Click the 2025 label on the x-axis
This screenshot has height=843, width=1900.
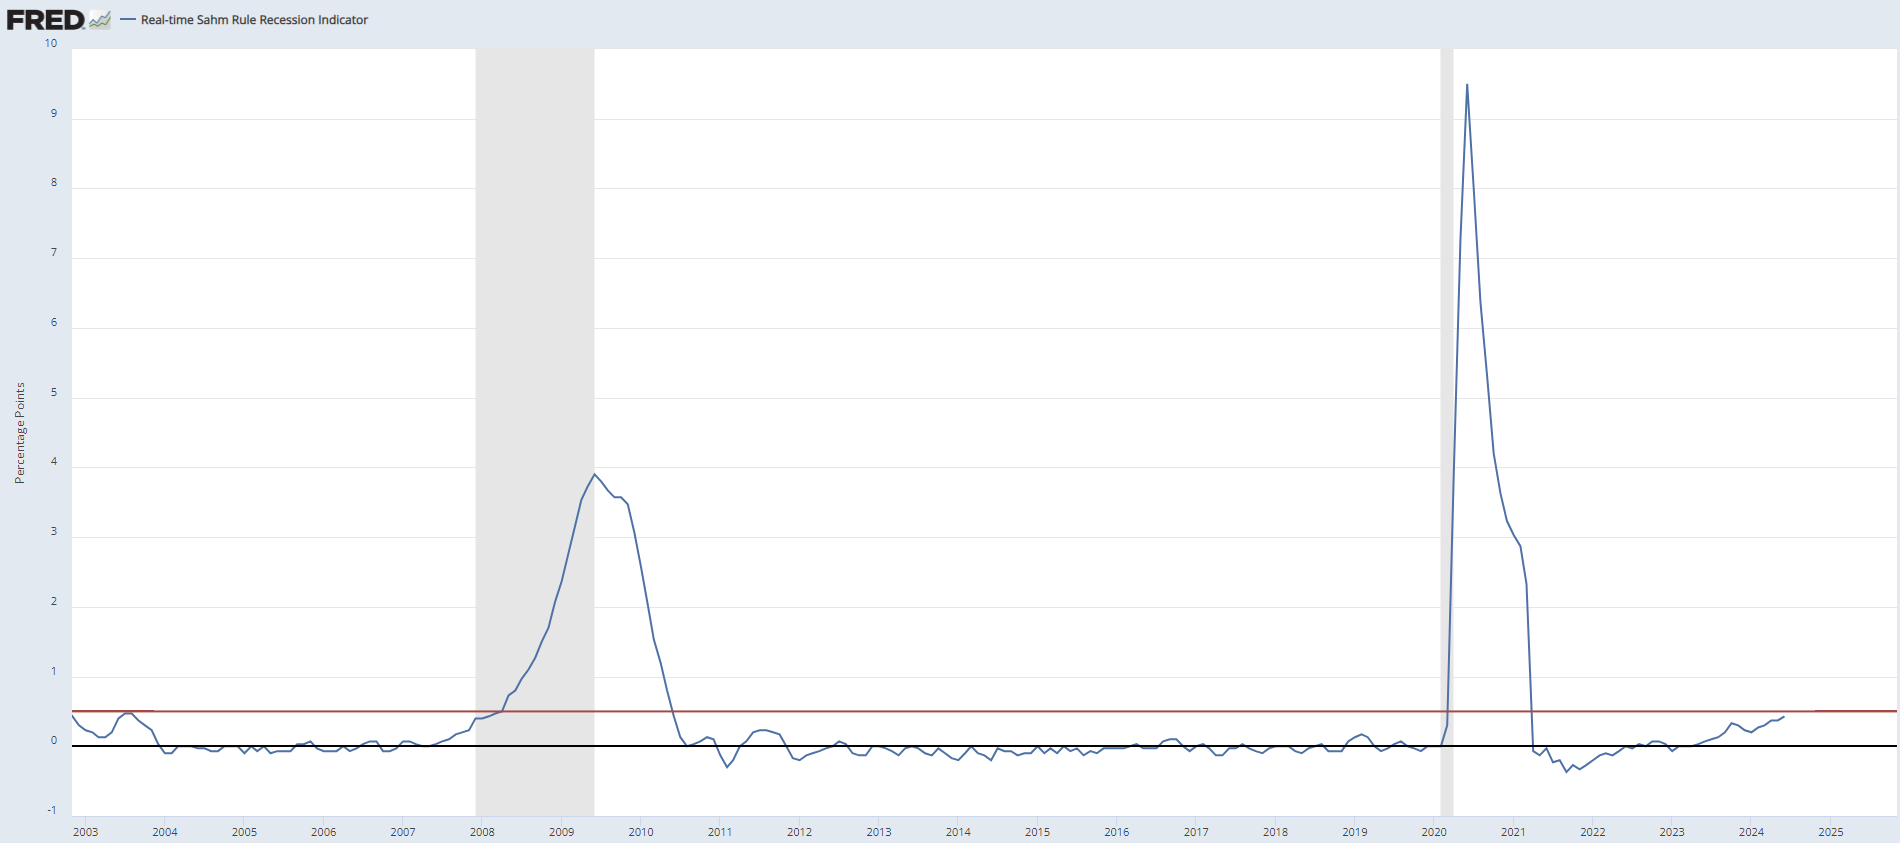(x=1830, y=832)
